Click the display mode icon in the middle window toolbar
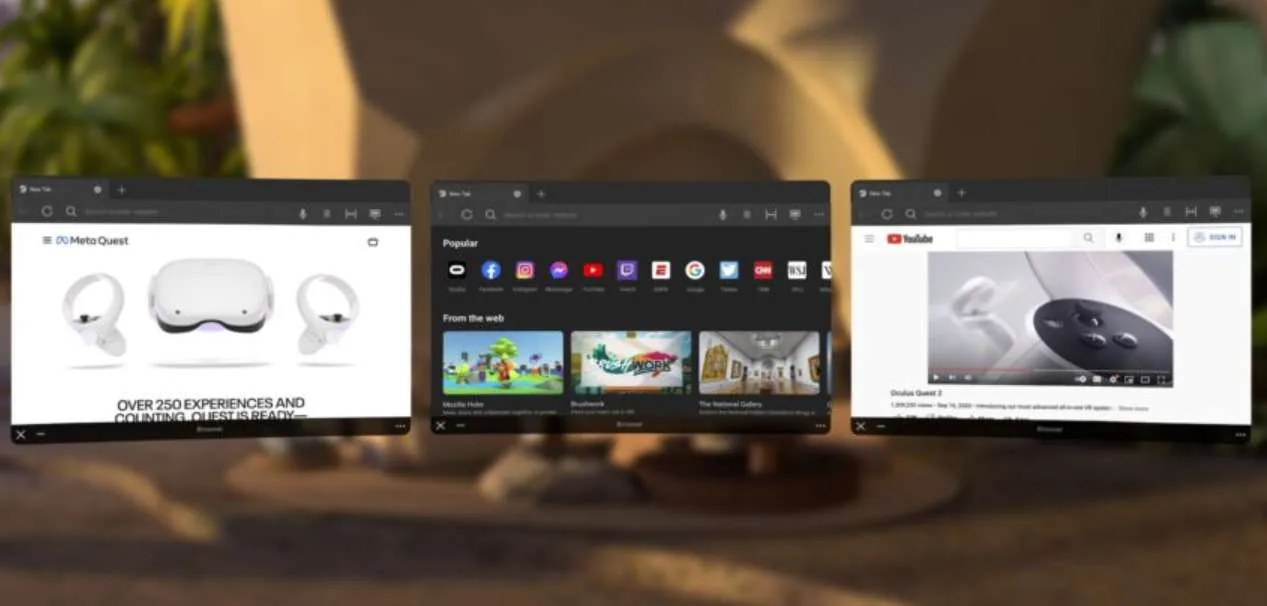Screen dimensions: 1267x606 click(795, 214)
